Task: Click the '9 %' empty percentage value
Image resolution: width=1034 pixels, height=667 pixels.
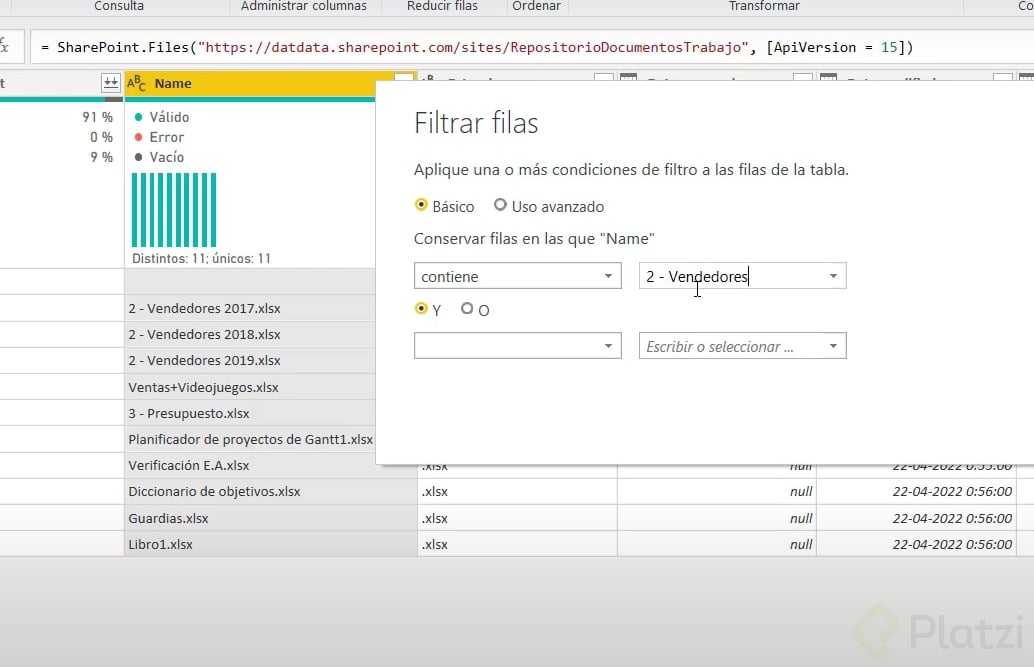Action: [x=102, y=157]
